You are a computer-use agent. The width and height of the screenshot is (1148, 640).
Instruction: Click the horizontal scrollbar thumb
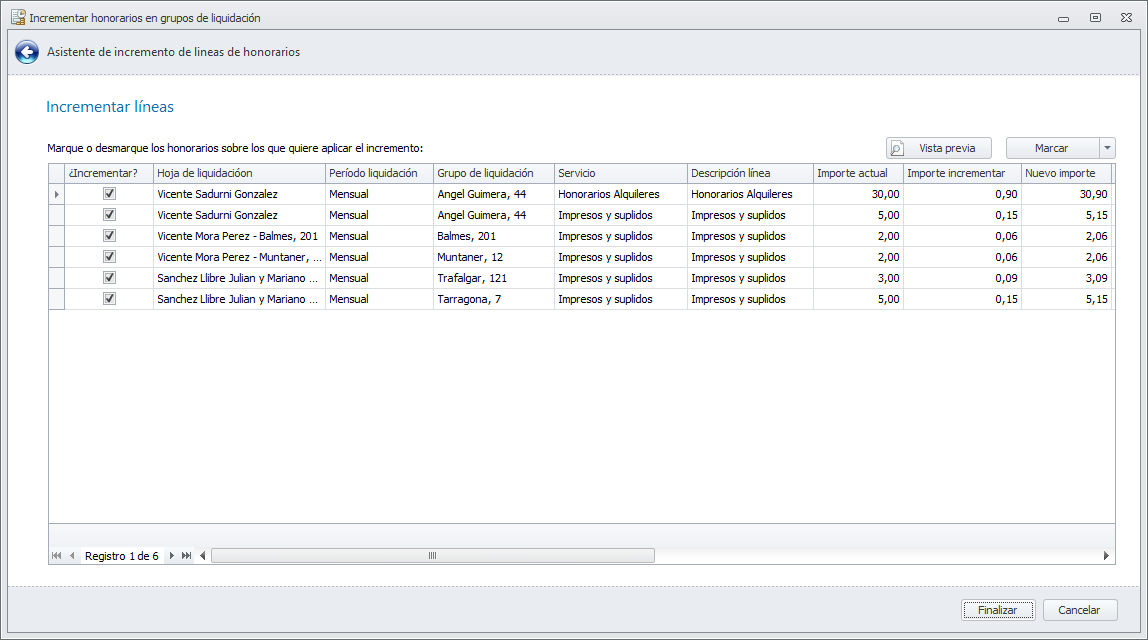[433, 556]
